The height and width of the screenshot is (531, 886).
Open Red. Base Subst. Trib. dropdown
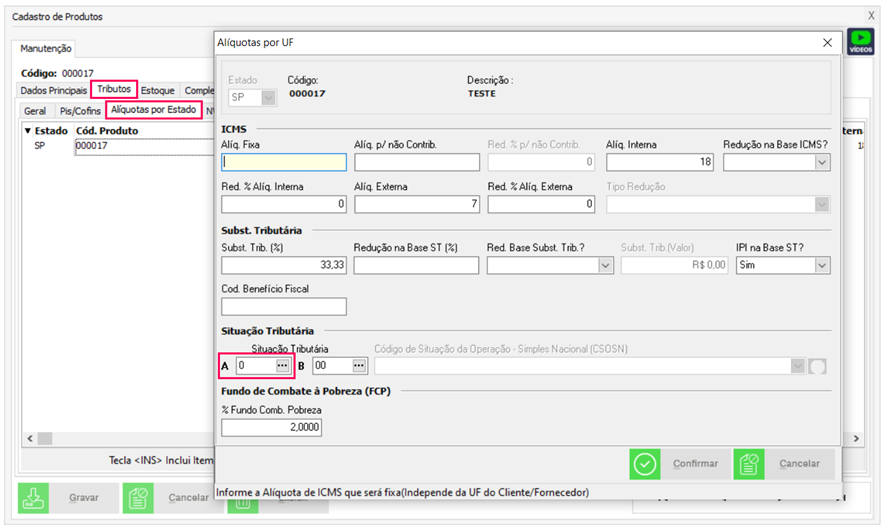tap(605, 265)
